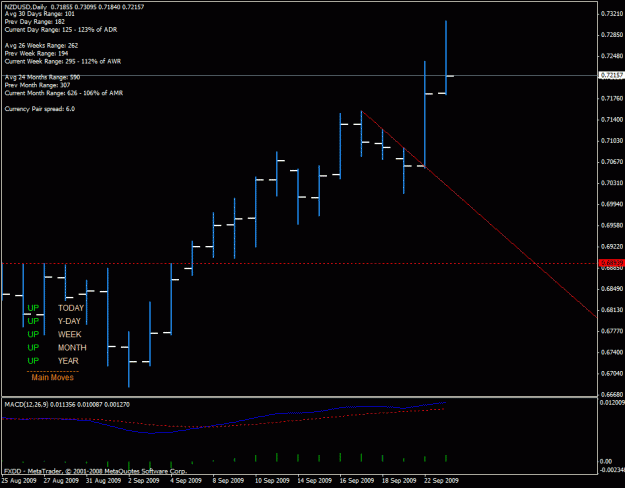The image size is (625, 488).
Task: Click the current price tag 0.72157 on axis
Action: 611,75
